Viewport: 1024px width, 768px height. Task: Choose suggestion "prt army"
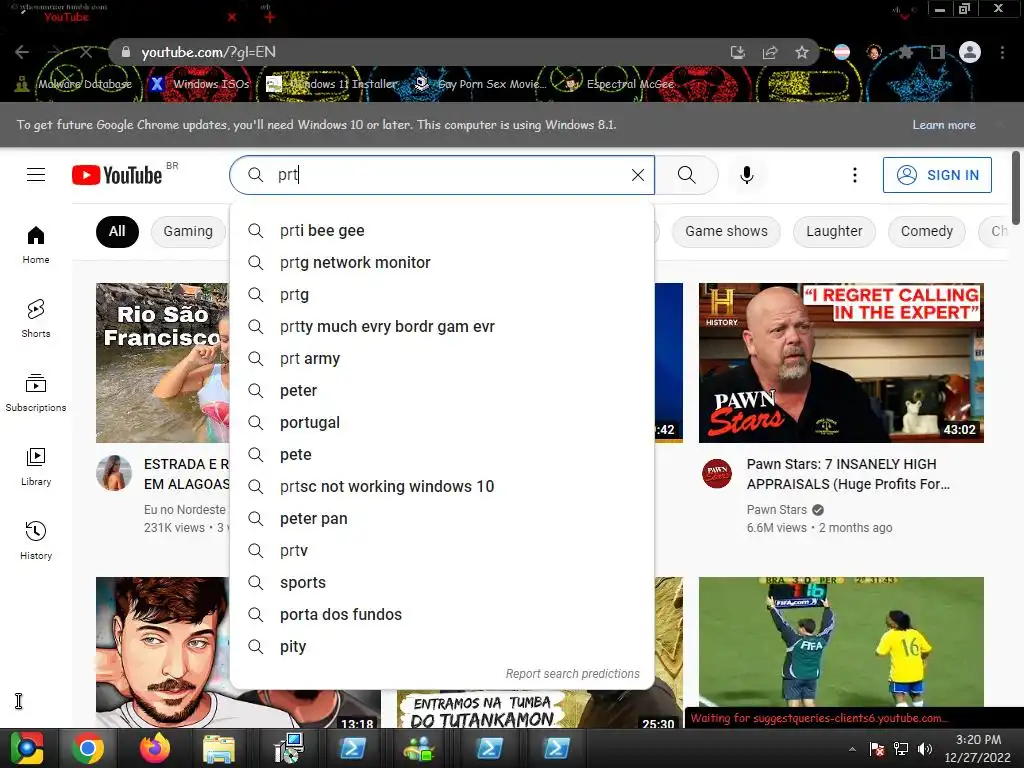(442, 359)
